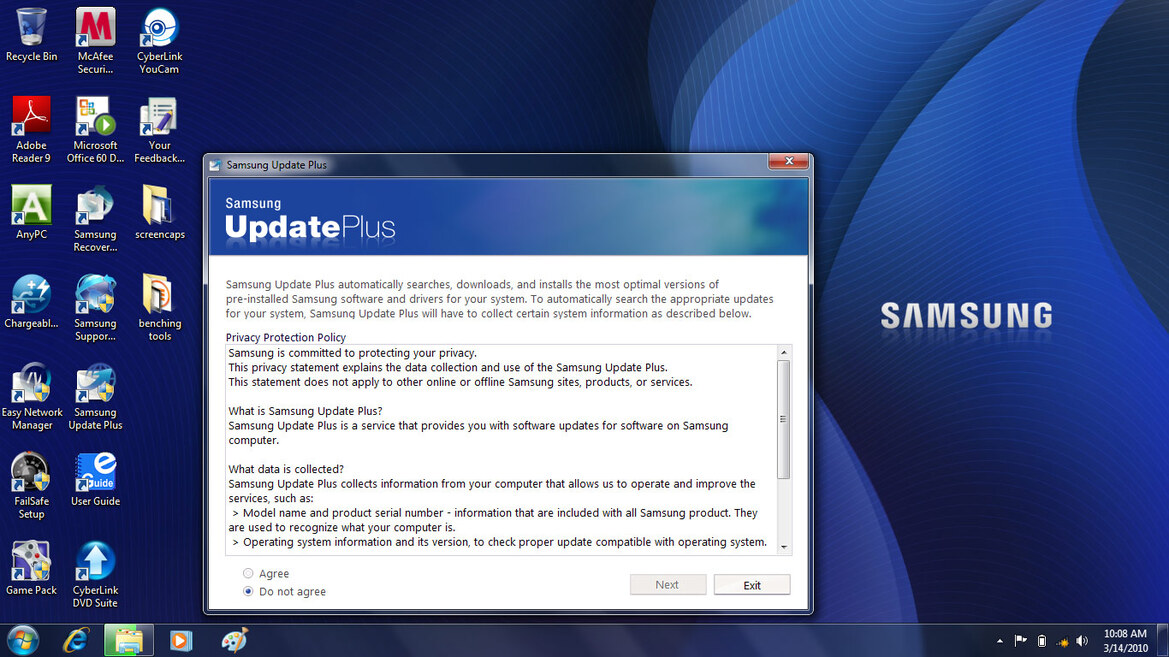Select the Game Pack icon

point(31,568)
